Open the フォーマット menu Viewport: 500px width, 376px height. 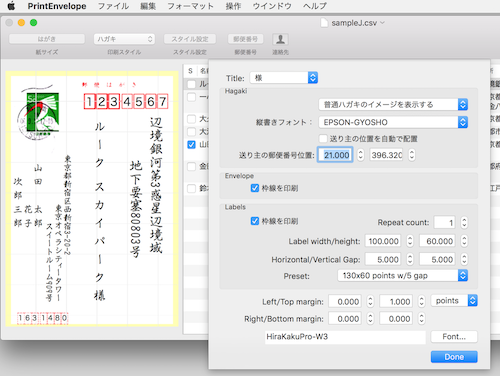point(190,6)
